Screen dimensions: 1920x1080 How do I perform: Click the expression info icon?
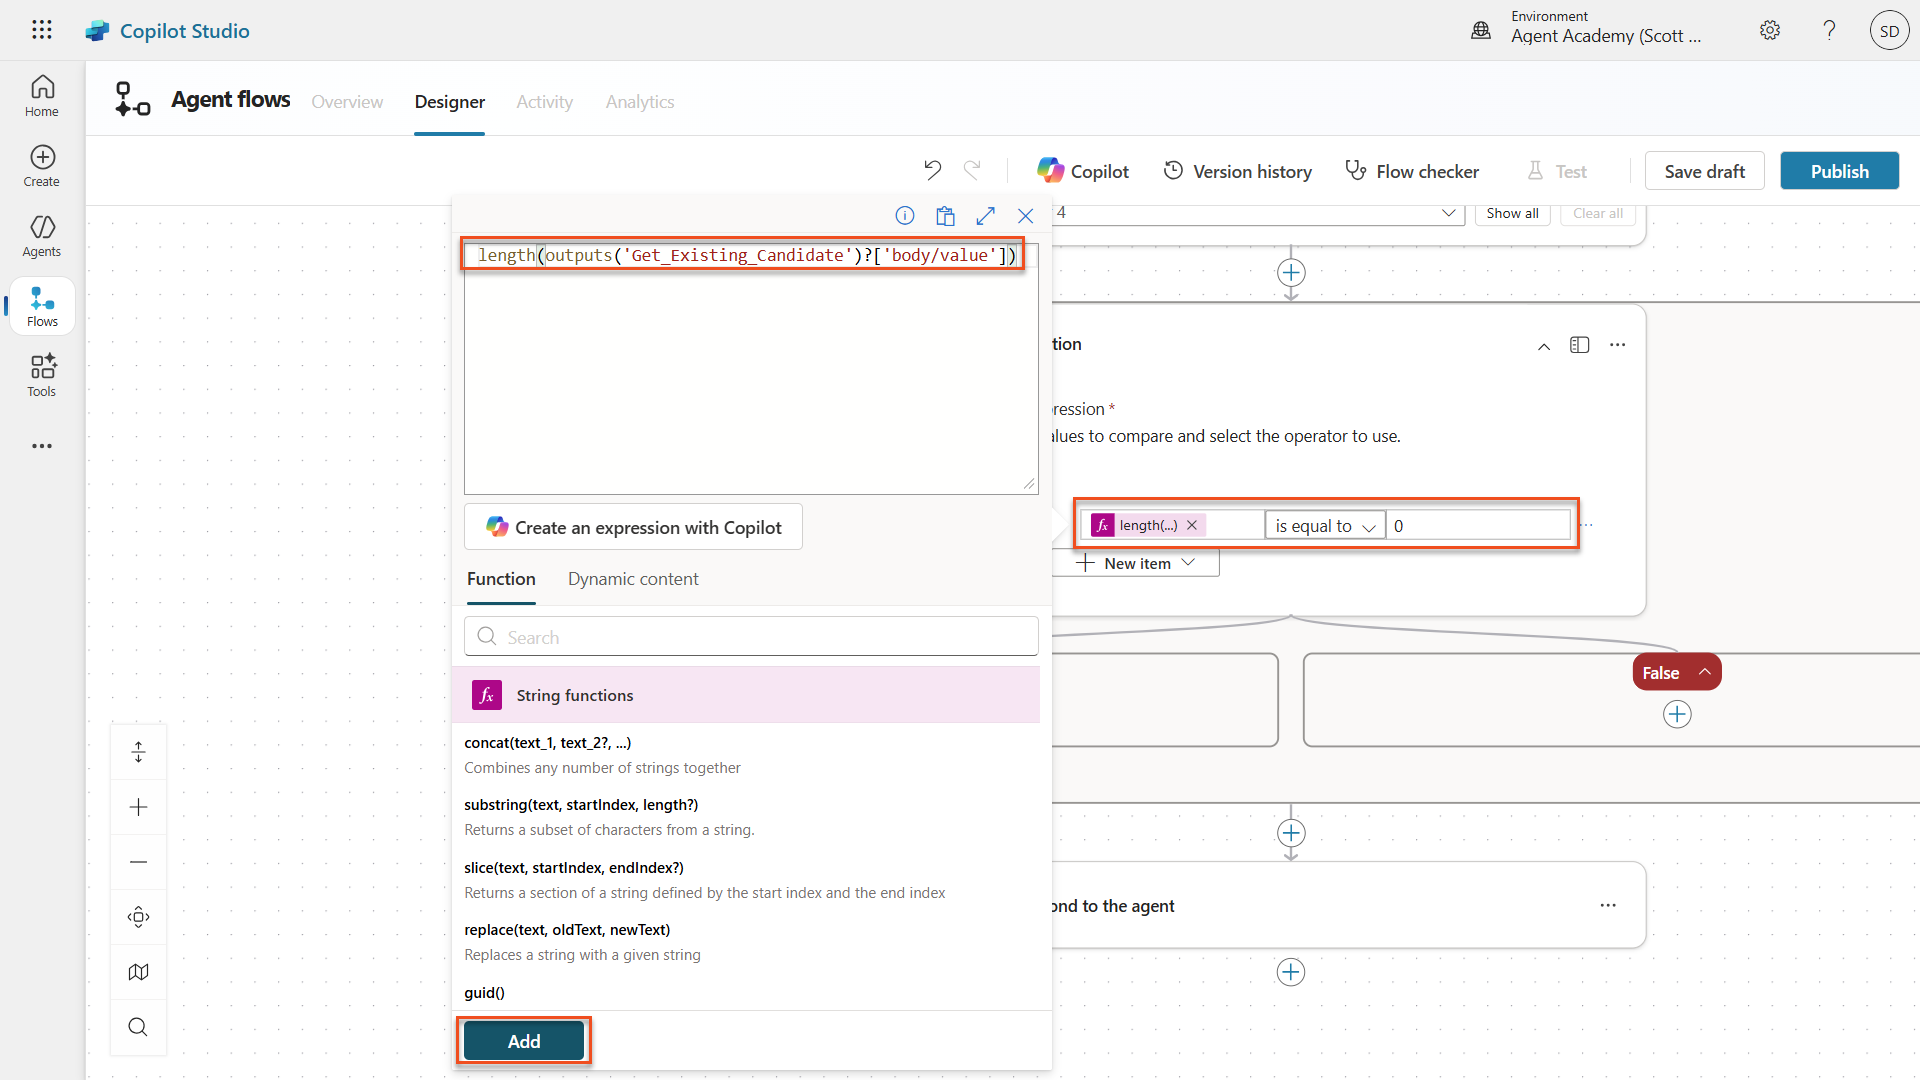pyautogui.click(x=905, y=216)
